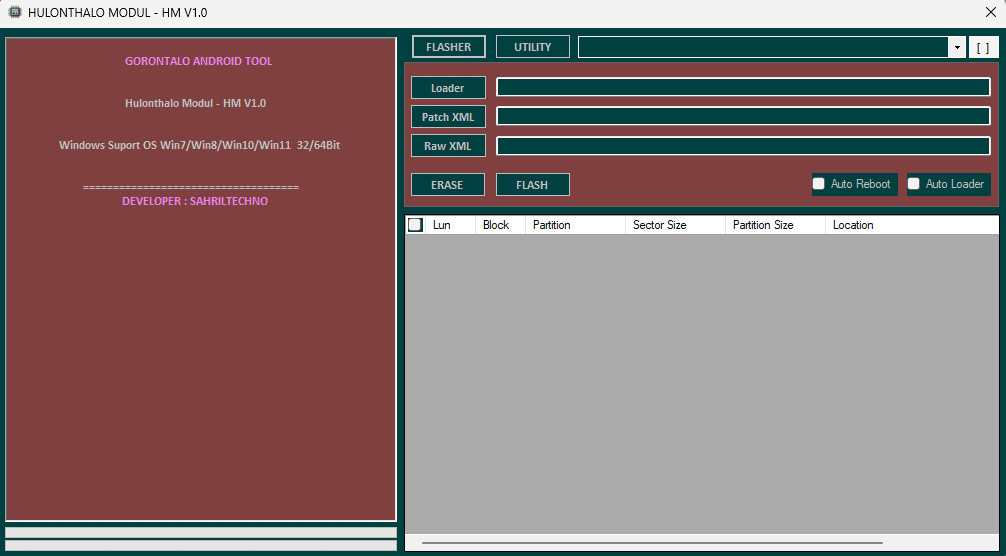Image resolution: width=1006 pixels, height=556 pixels.
Task: Click the app icon in title bar
Action: click(15, 13)
